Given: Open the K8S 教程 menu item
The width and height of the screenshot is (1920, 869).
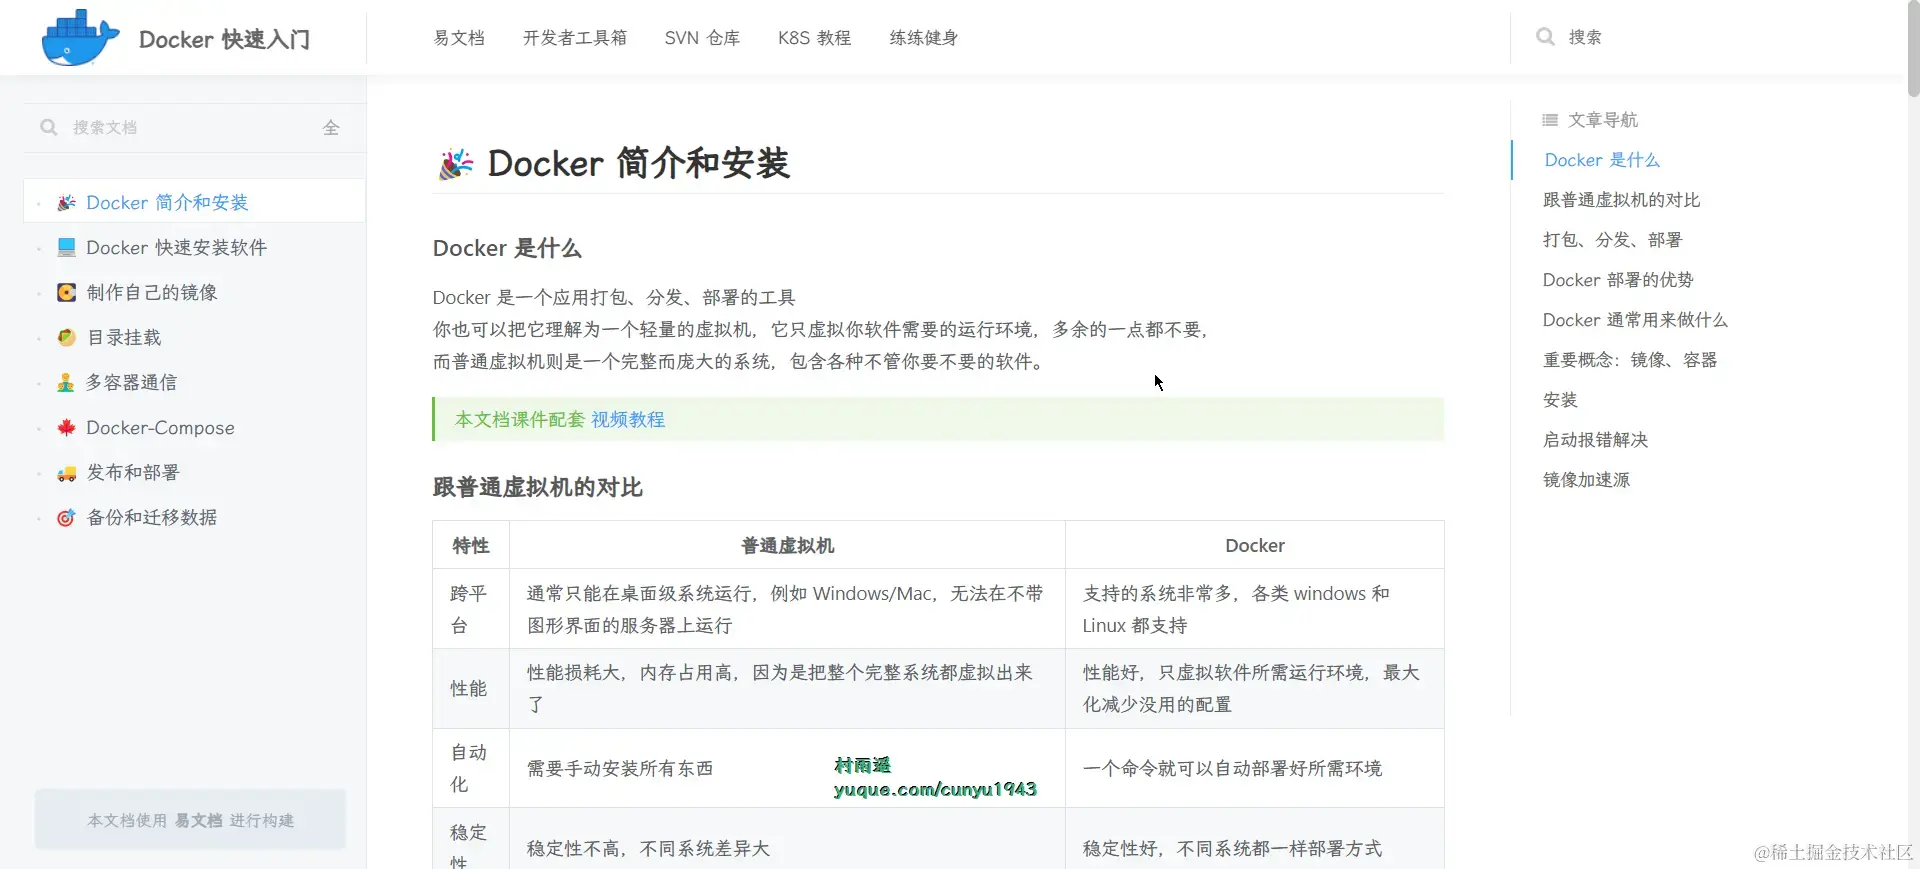Looking at the screenshot, I should [814, 38].
